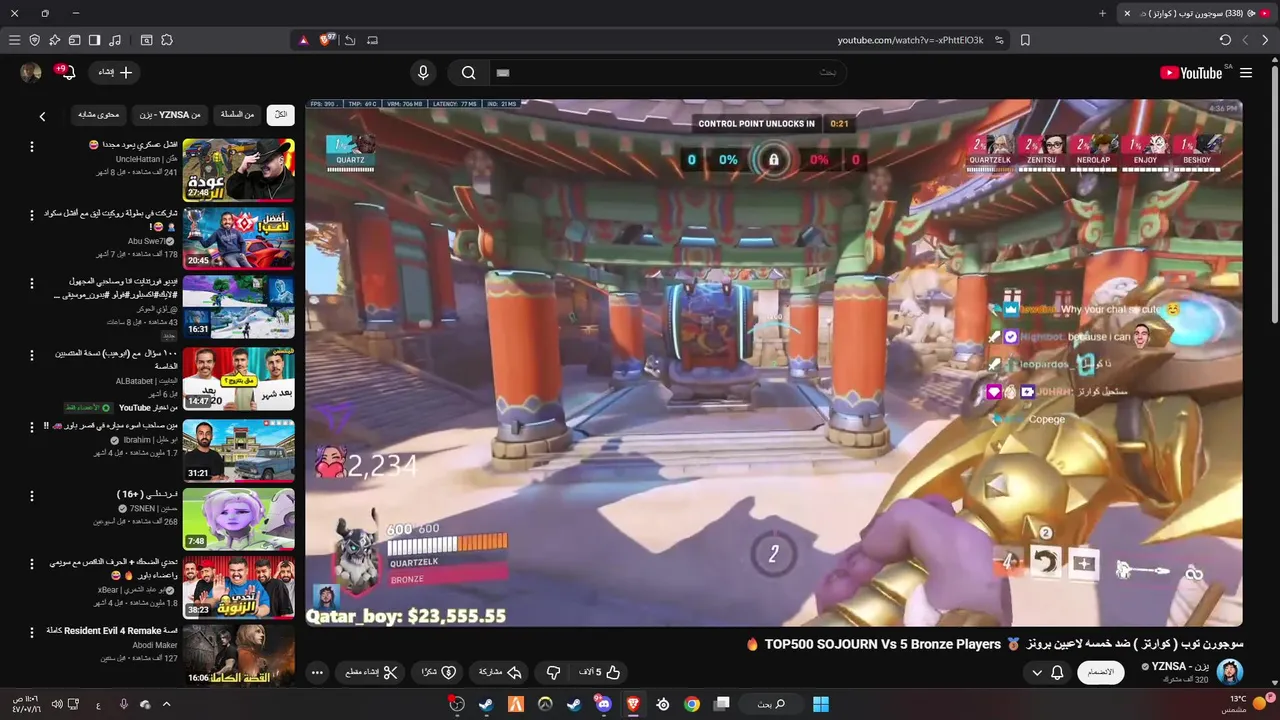Viewport: 1280px width, 720px height.
Task: Open YouTube notifications bell
Action: (68, 72)
